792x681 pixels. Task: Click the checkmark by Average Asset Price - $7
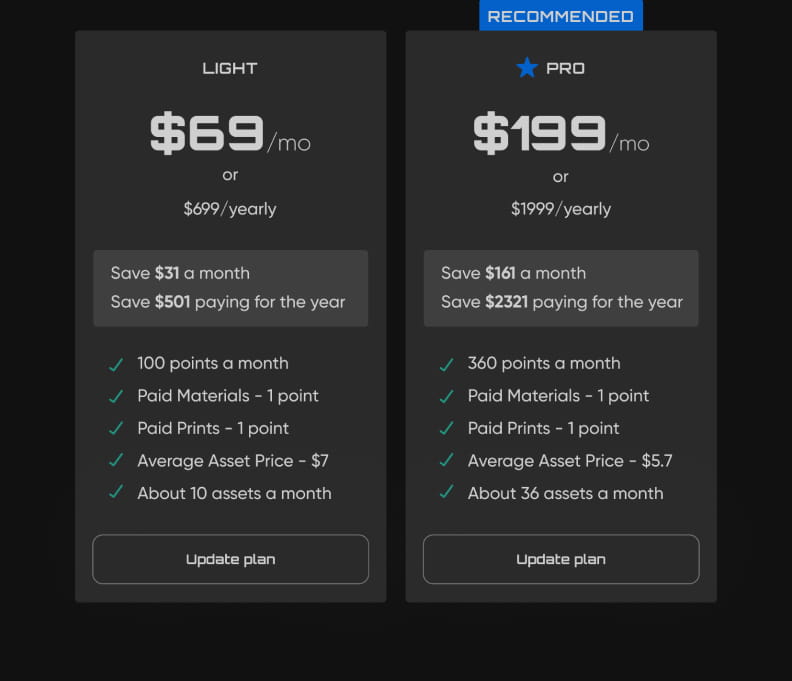click(x=116, y=461)
